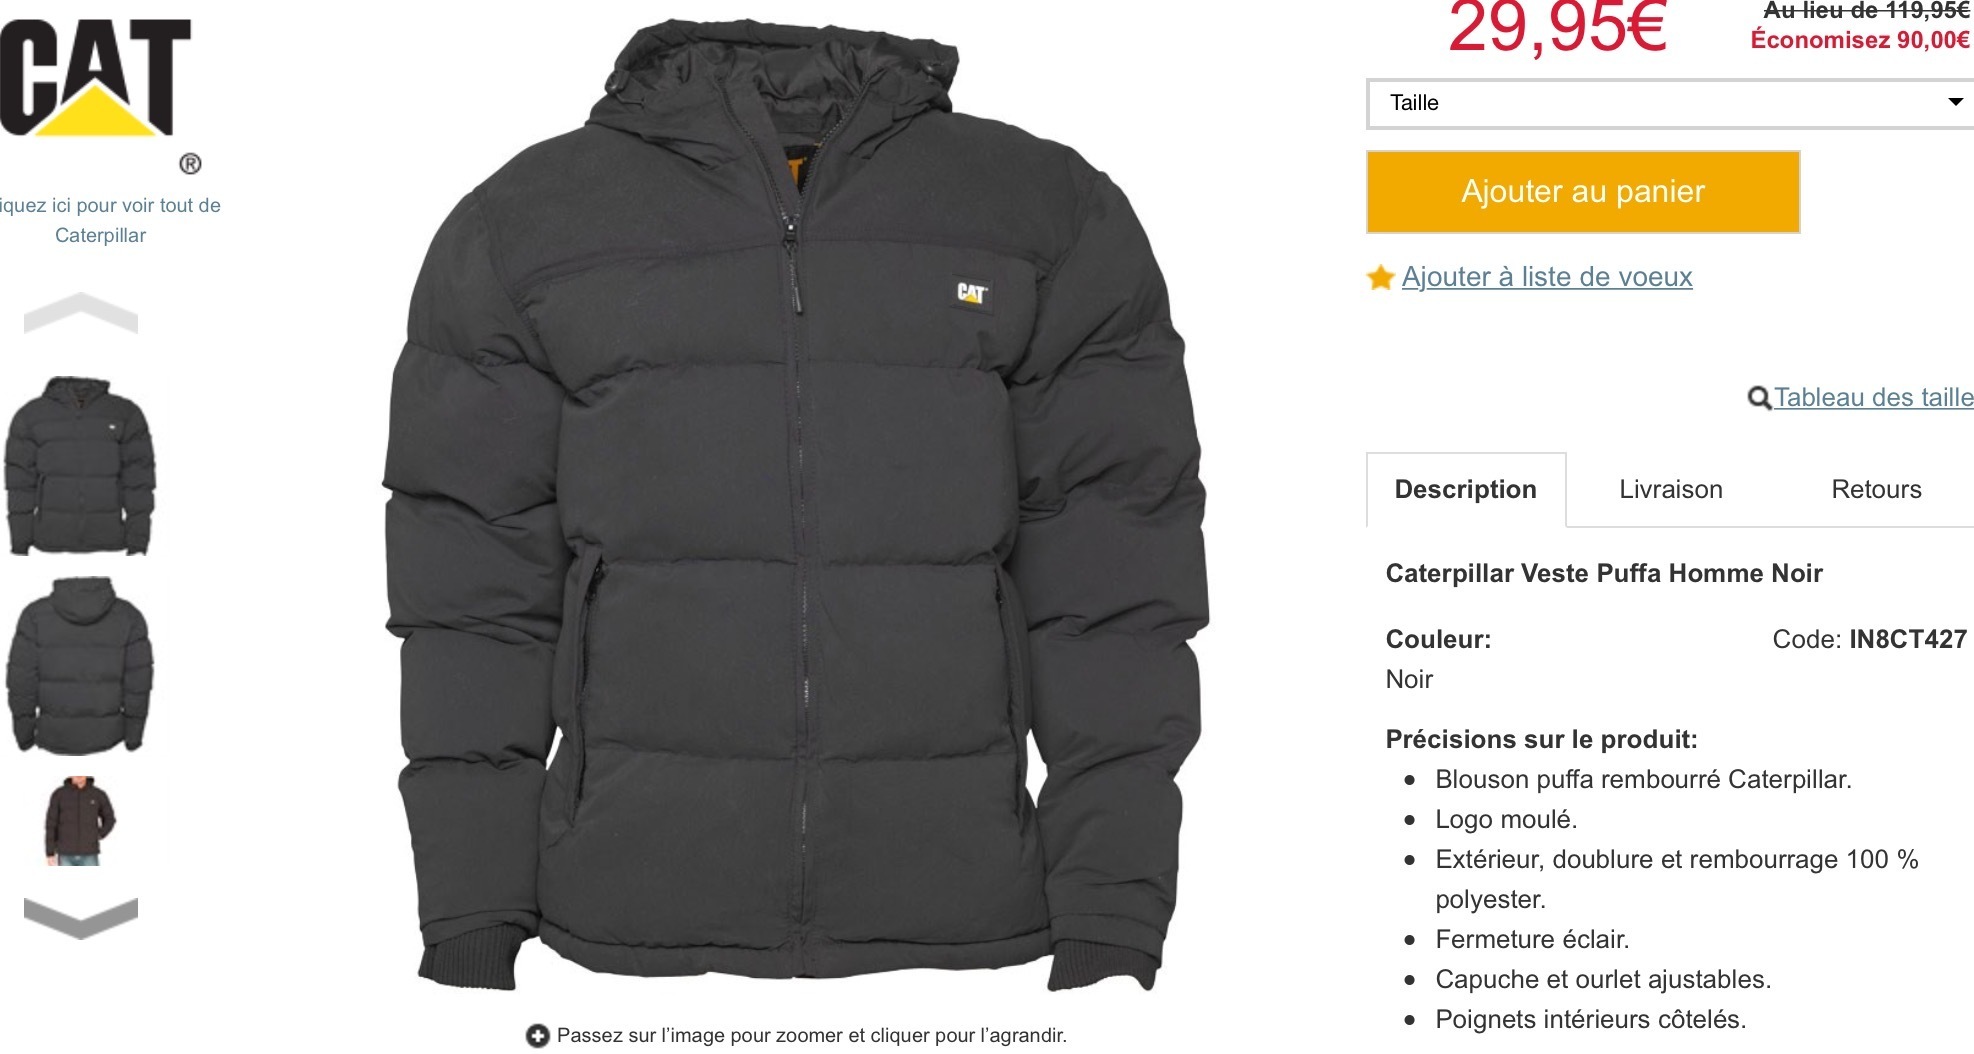This screenshot has width=1974, height=1054.
Task: Switch to the Retours tab
Action: 1876,489
